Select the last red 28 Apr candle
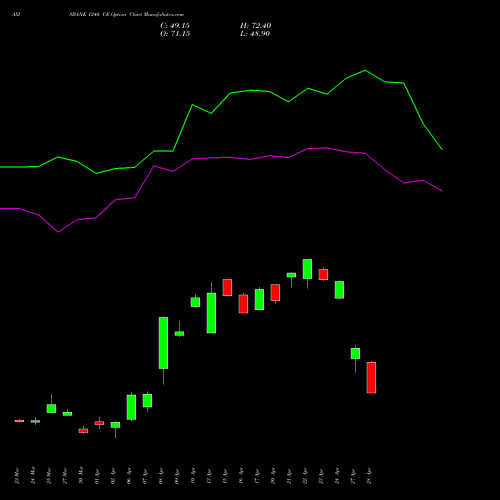Screen dimensions: 500x500 [x=371, y=377]
